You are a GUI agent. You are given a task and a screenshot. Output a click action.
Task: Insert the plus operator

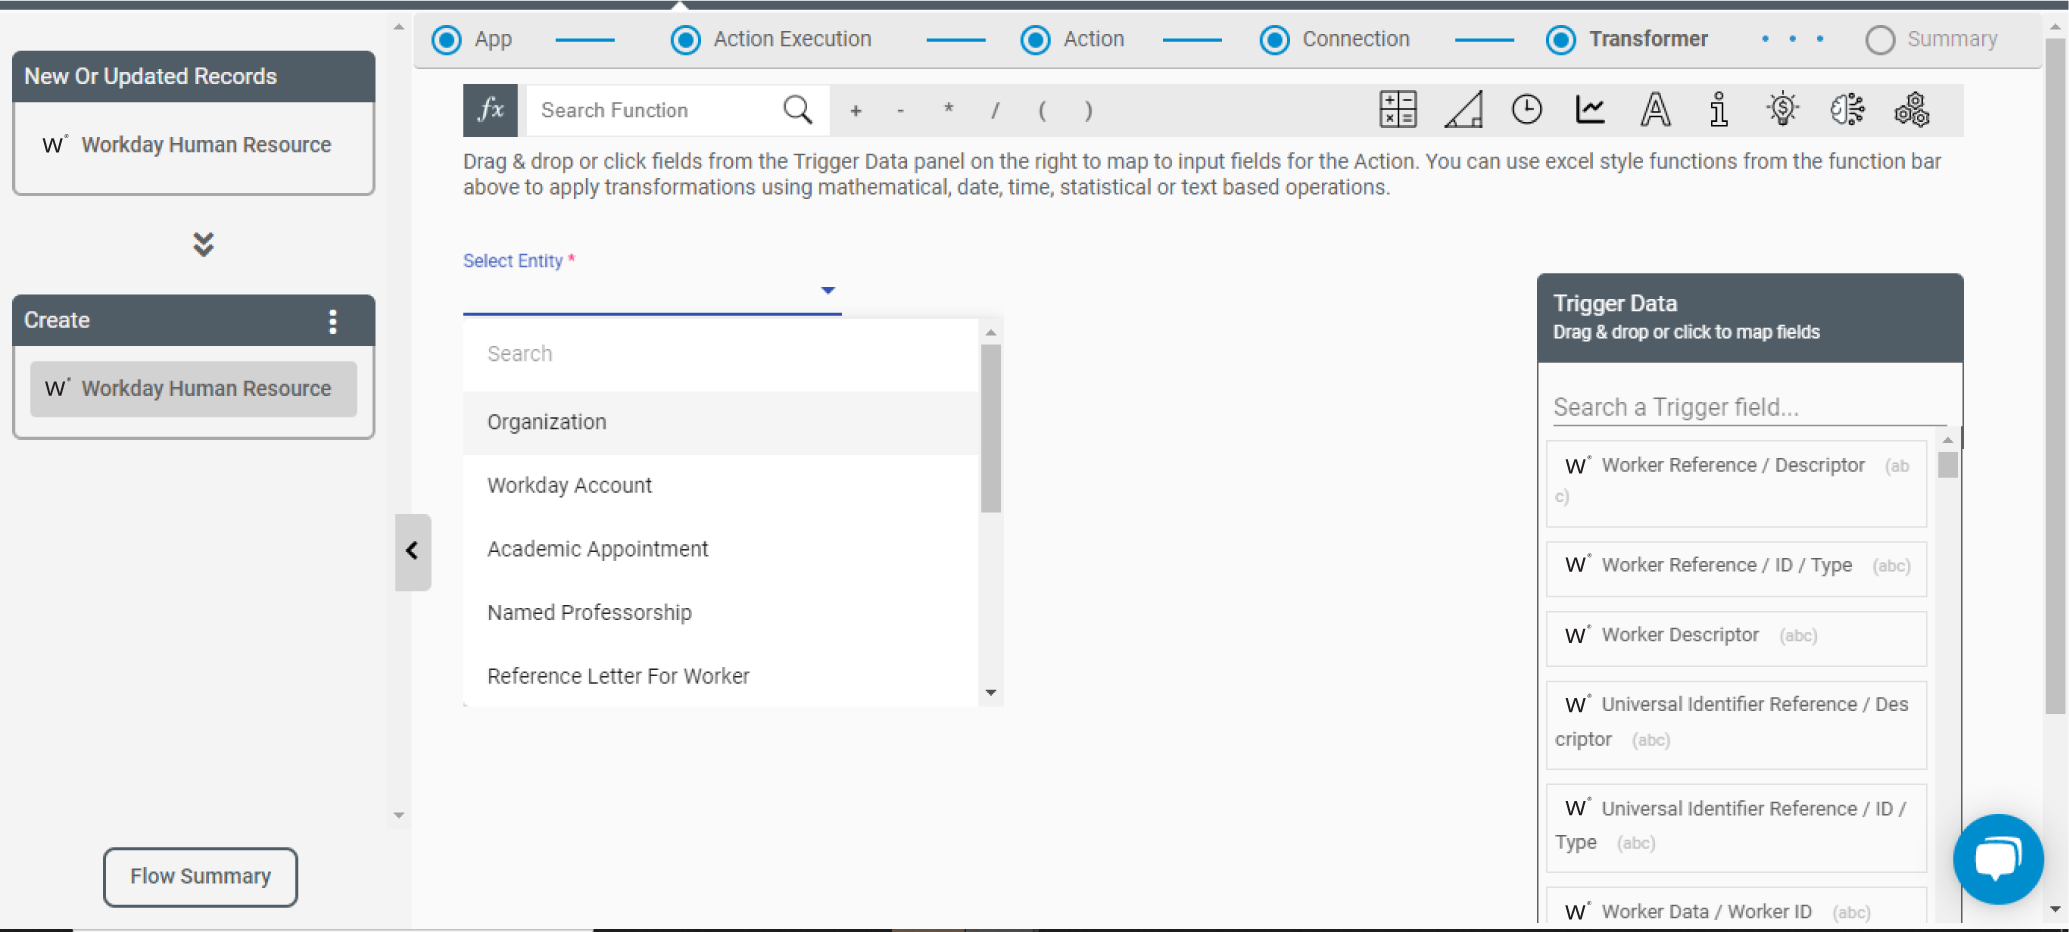click(856, 111)
